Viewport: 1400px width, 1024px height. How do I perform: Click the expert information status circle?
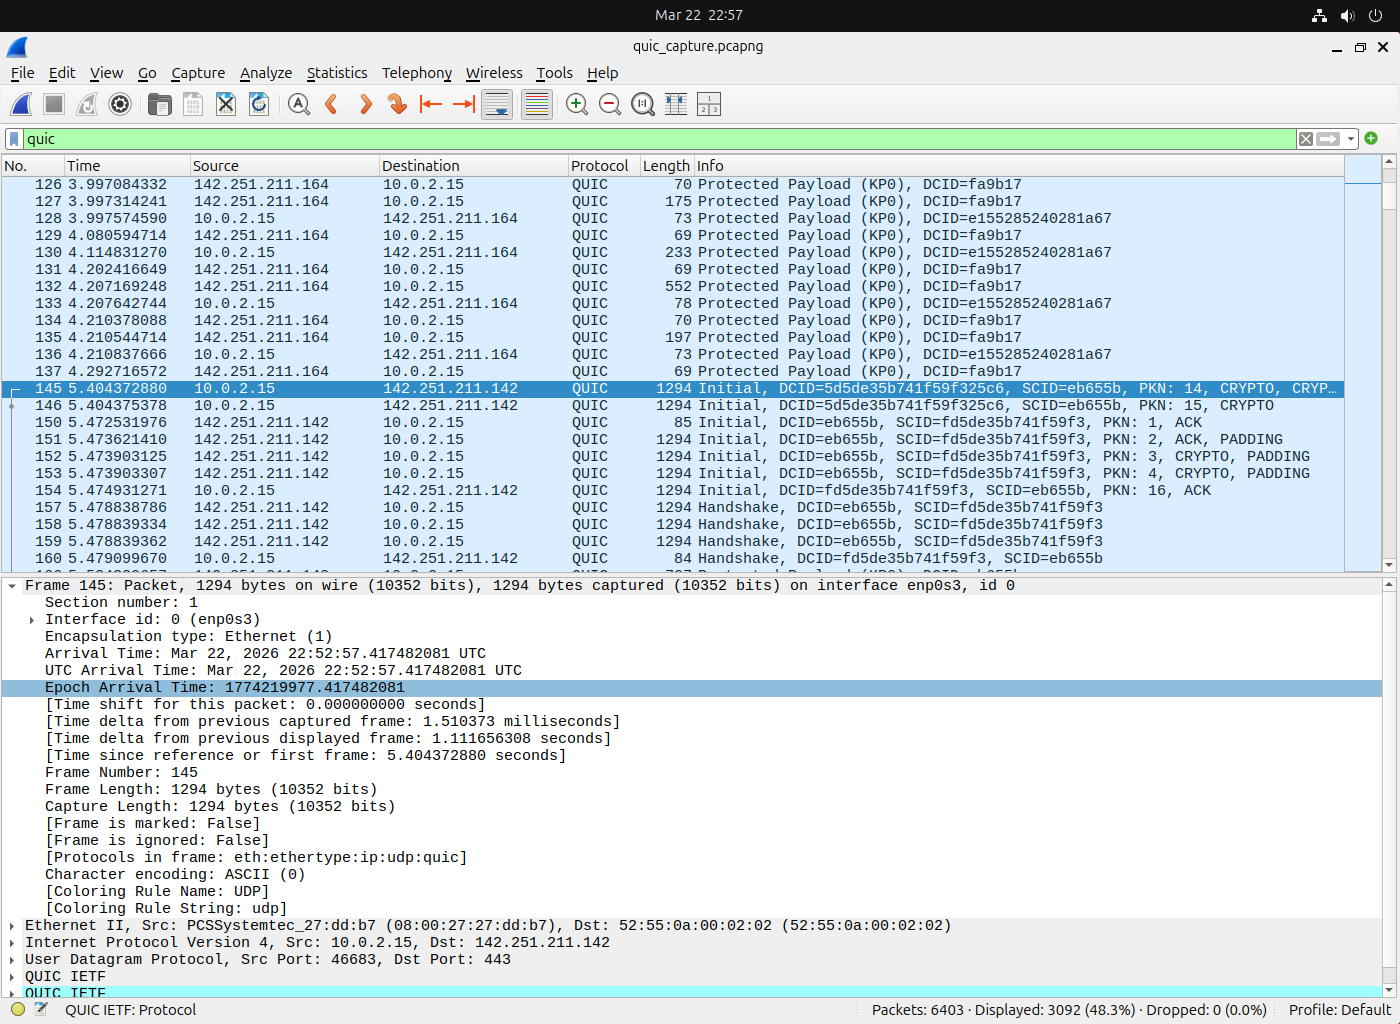click(17, 1010)
